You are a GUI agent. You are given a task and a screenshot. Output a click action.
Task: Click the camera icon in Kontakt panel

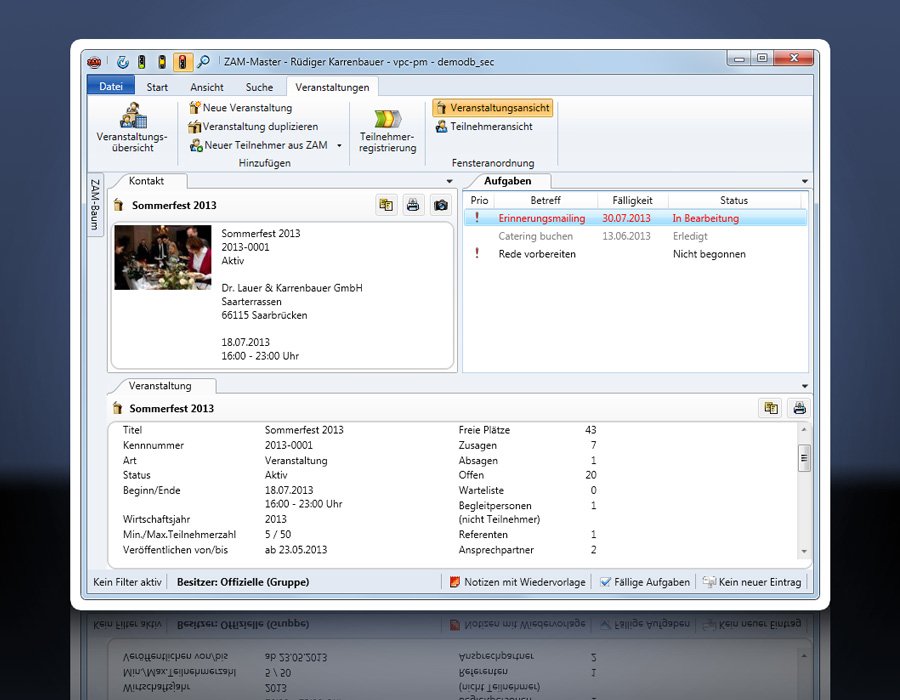tap(440, 205)
